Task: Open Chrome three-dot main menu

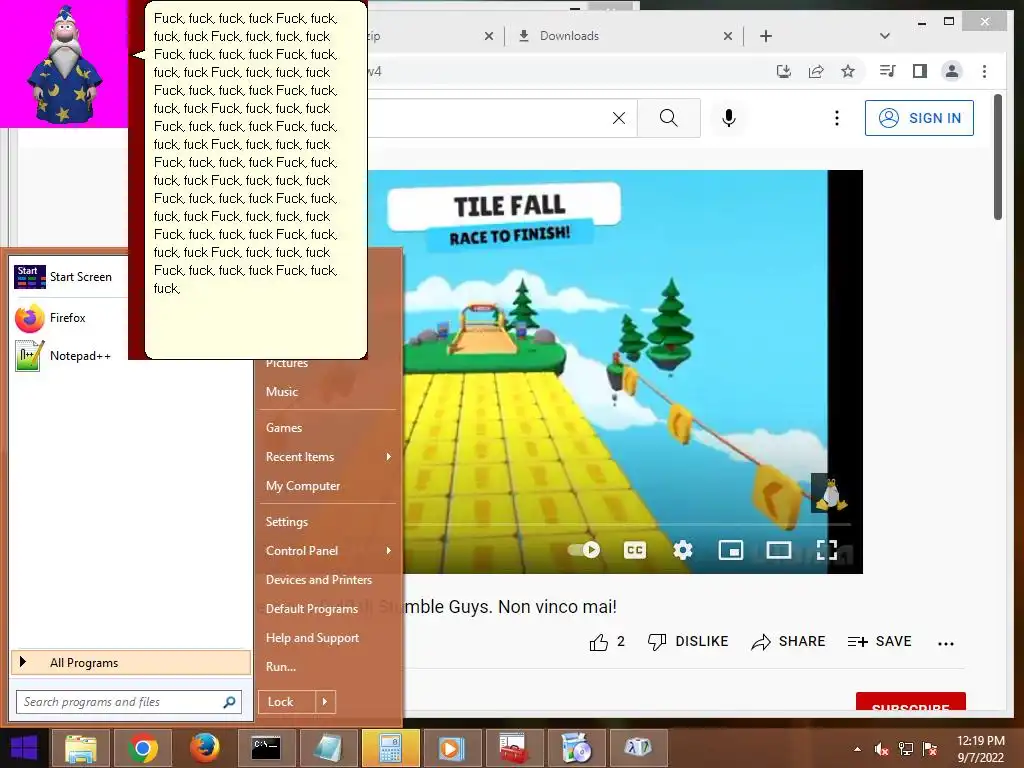Action: point(984,71)
